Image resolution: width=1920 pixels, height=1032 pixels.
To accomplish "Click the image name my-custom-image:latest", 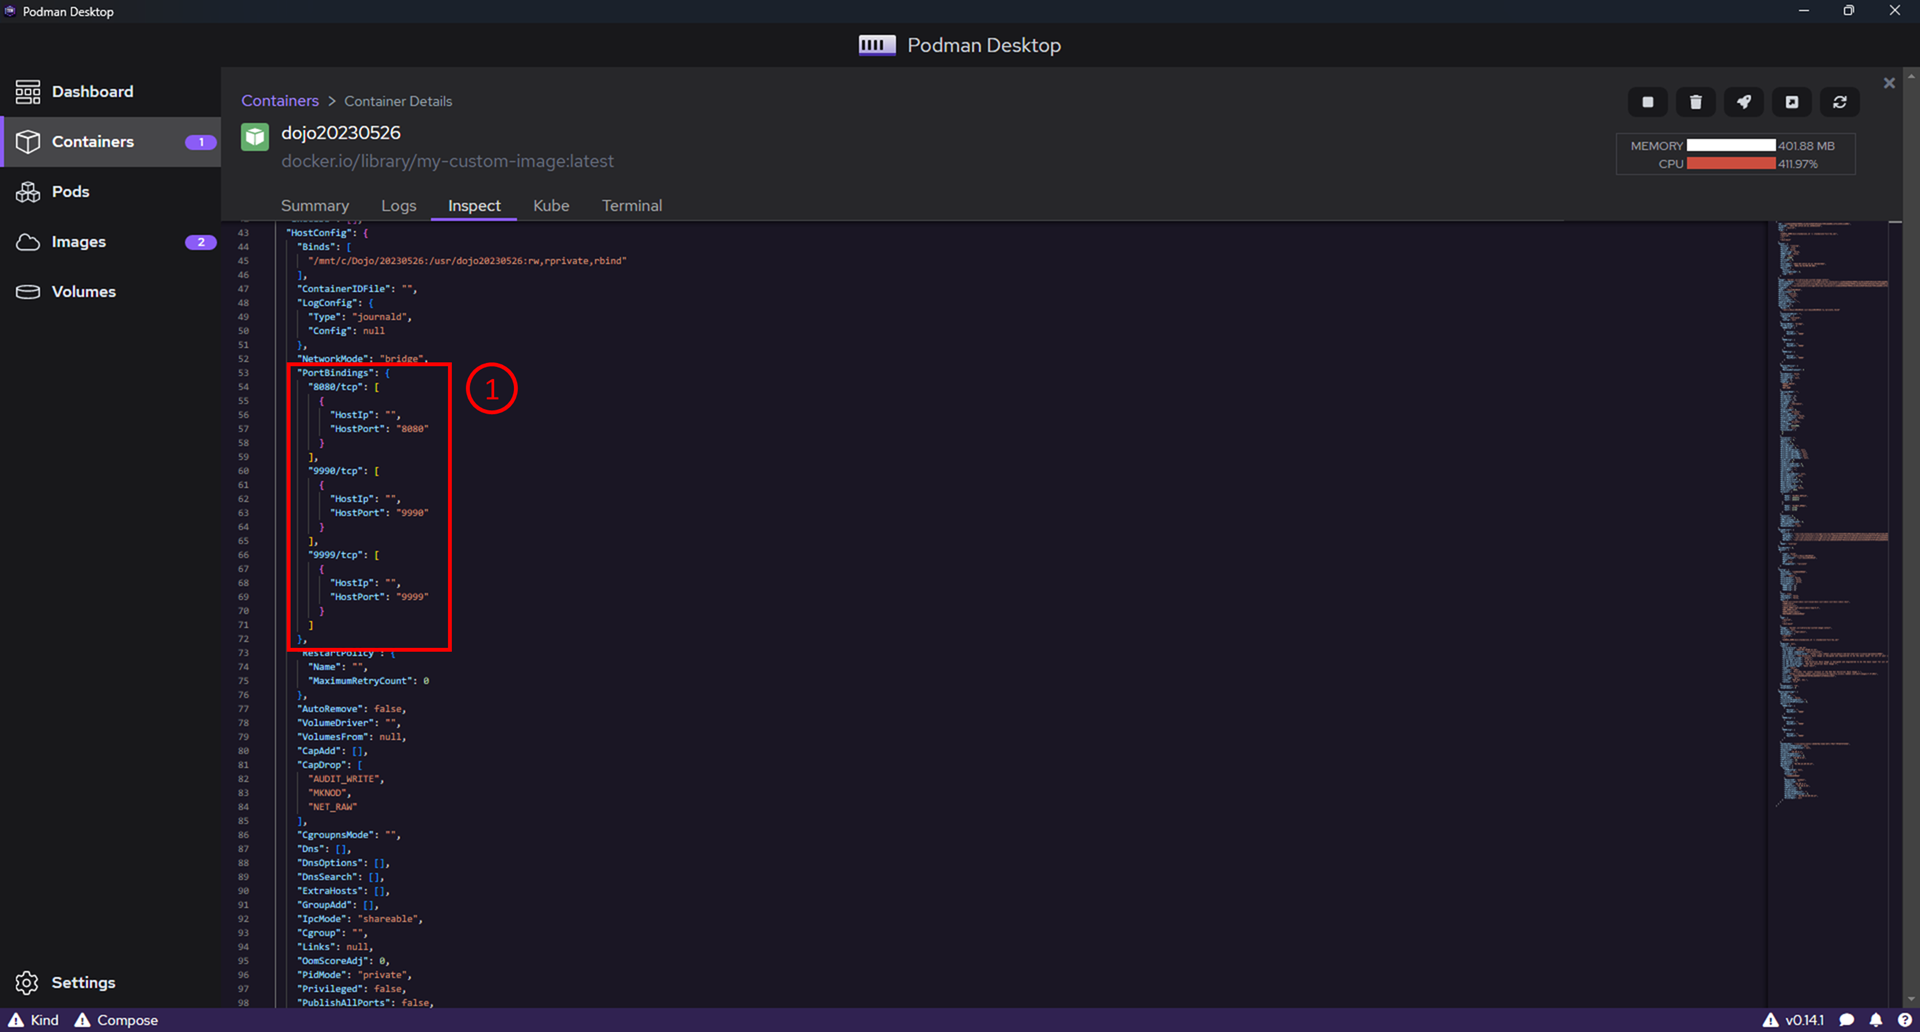I will click(x=448, y=161).
